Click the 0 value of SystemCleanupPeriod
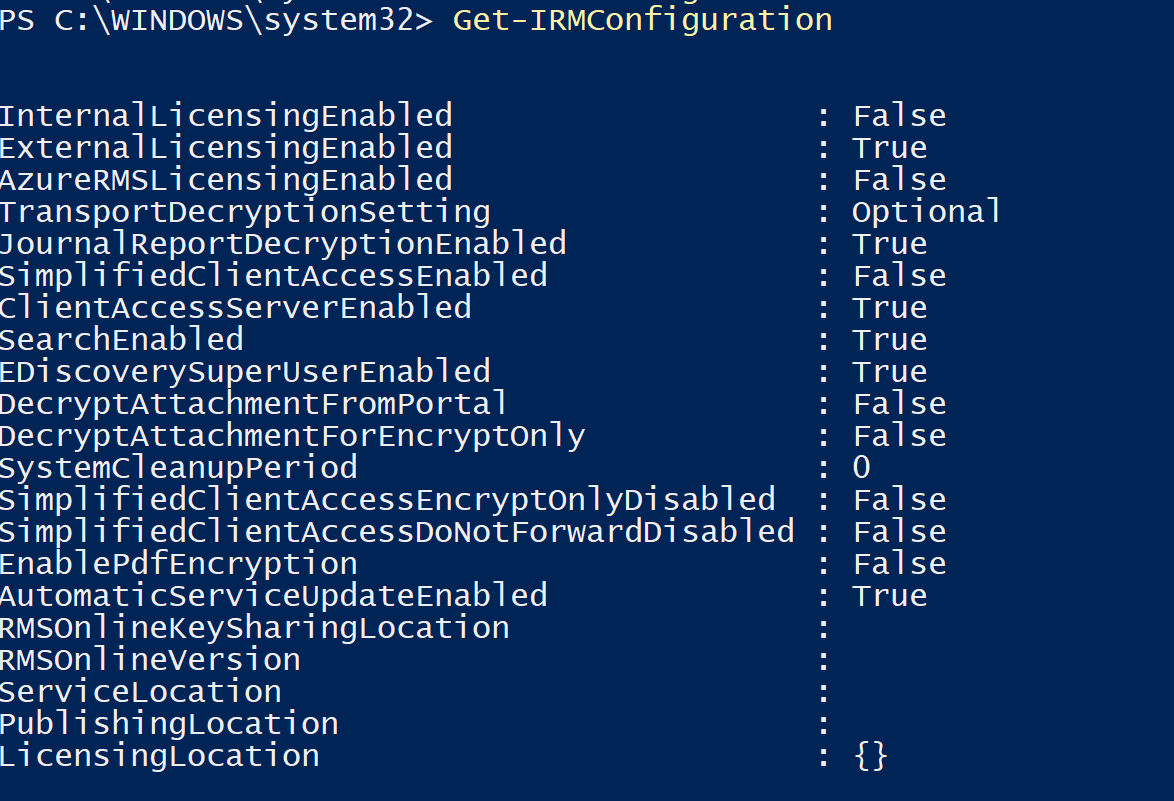The width and height of the screenshot is (1174, 801). point(861,468)
